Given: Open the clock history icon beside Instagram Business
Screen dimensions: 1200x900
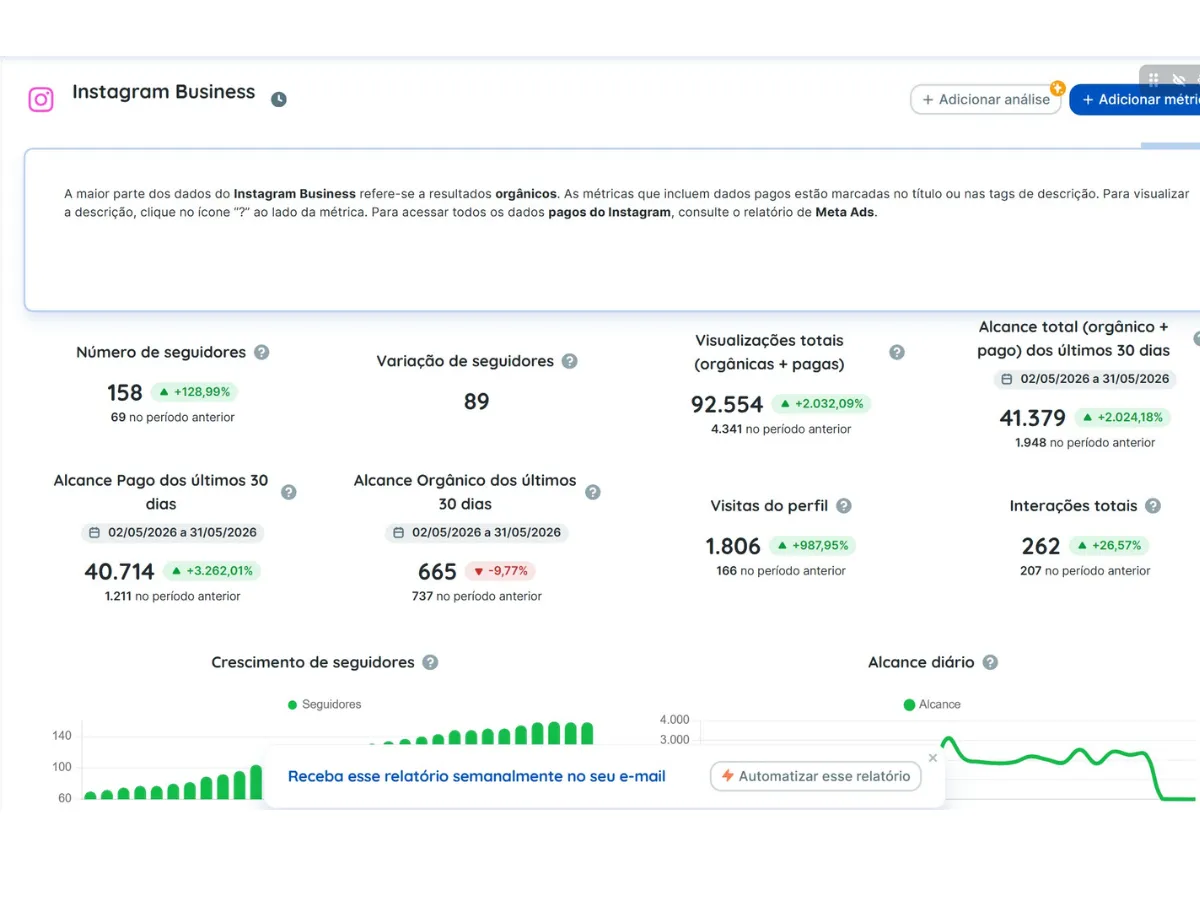Looking at the screenshot, I should 279,99.
